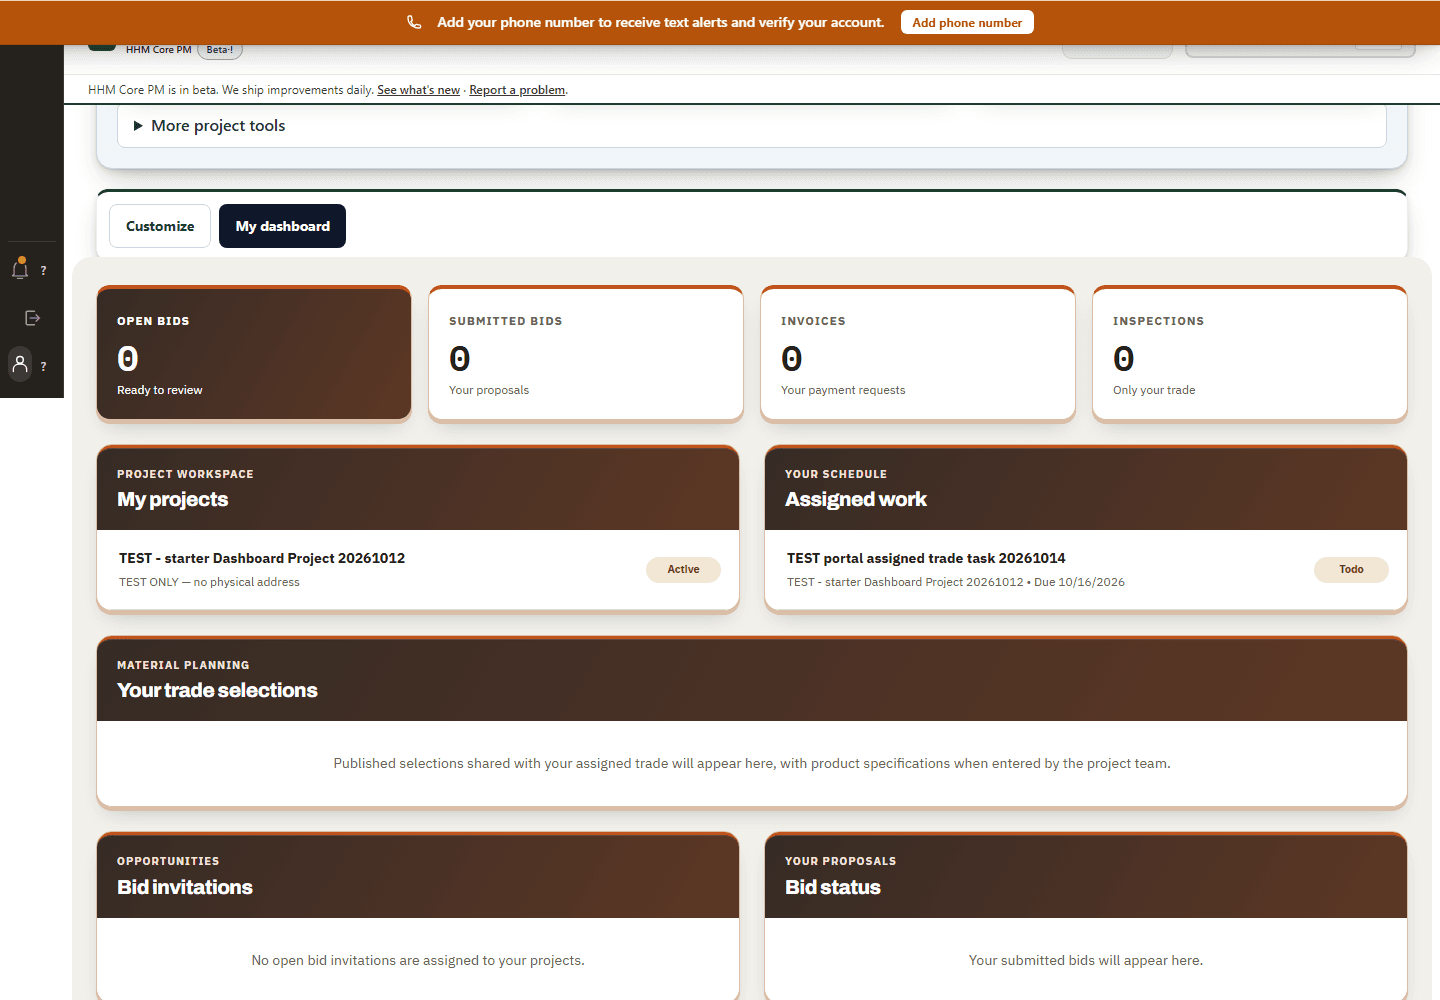Open the notifications bell icon
The image size is (1440, 1000).
click(x=20, y=269)
